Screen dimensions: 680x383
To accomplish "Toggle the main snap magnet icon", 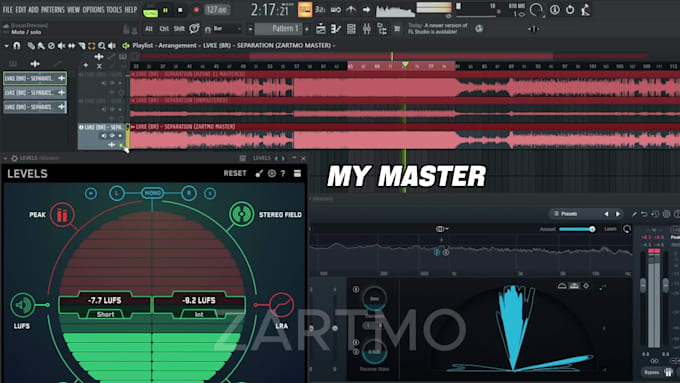I will tap(208, 29).
